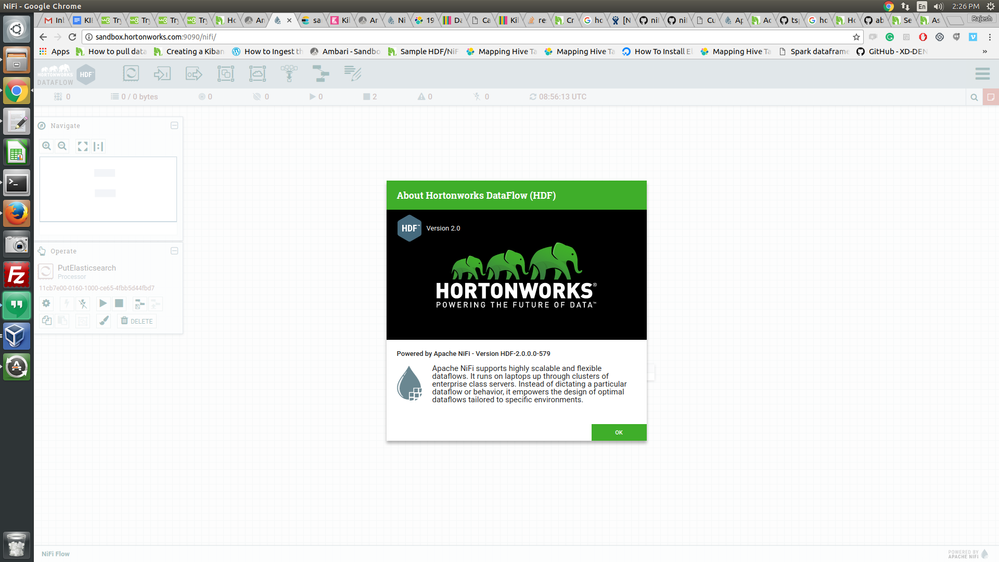Select the Remote Process Group toolbar icon

point(257,74)
